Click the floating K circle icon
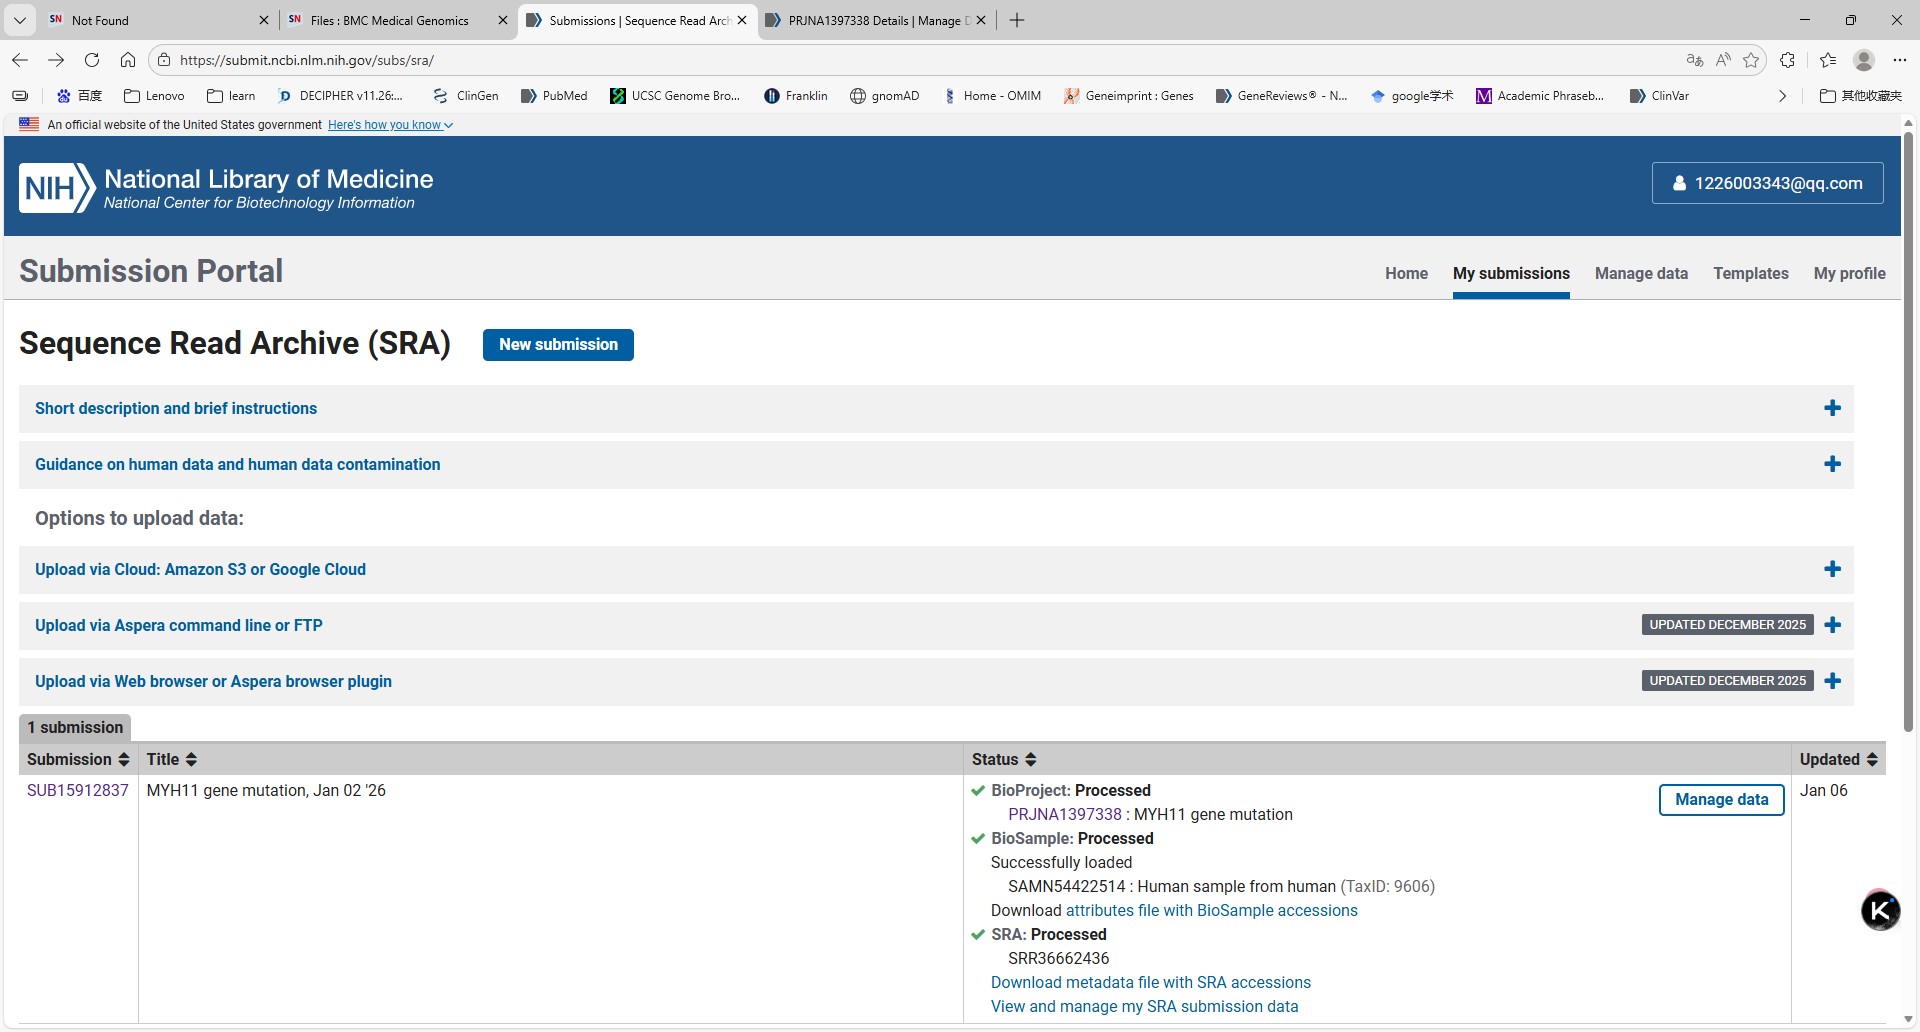Image resolution: width=1920 pixels, height=1032 pixels. coord(1880,910)
